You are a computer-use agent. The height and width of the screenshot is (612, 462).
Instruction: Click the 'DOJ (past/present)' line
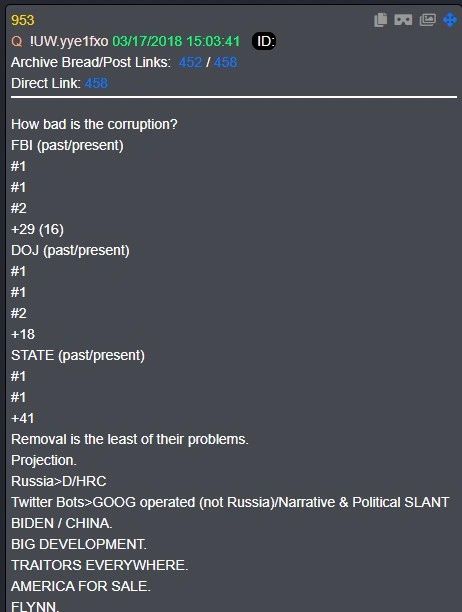click(70, 250)
